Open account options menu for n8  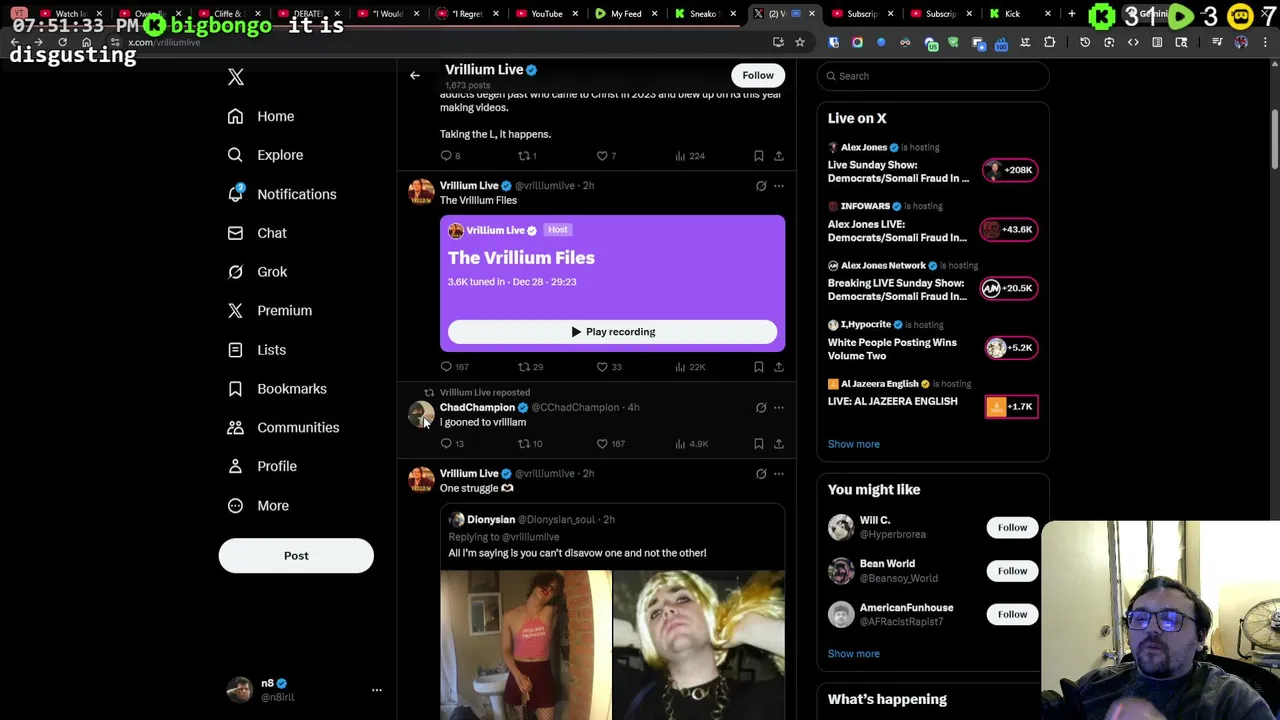point(377,690)
